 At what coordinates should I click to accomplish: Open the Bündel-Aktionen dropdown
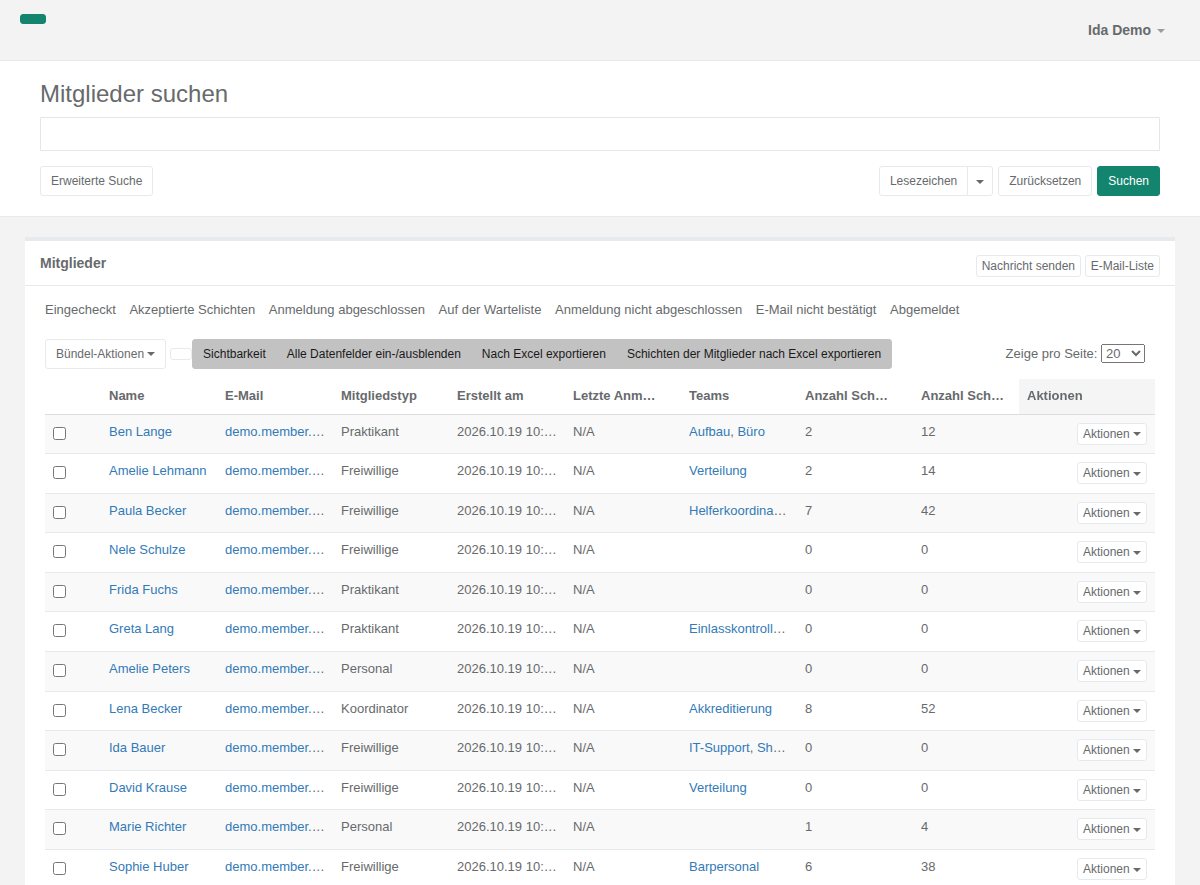pyautogui.click(x=105, y=354)
